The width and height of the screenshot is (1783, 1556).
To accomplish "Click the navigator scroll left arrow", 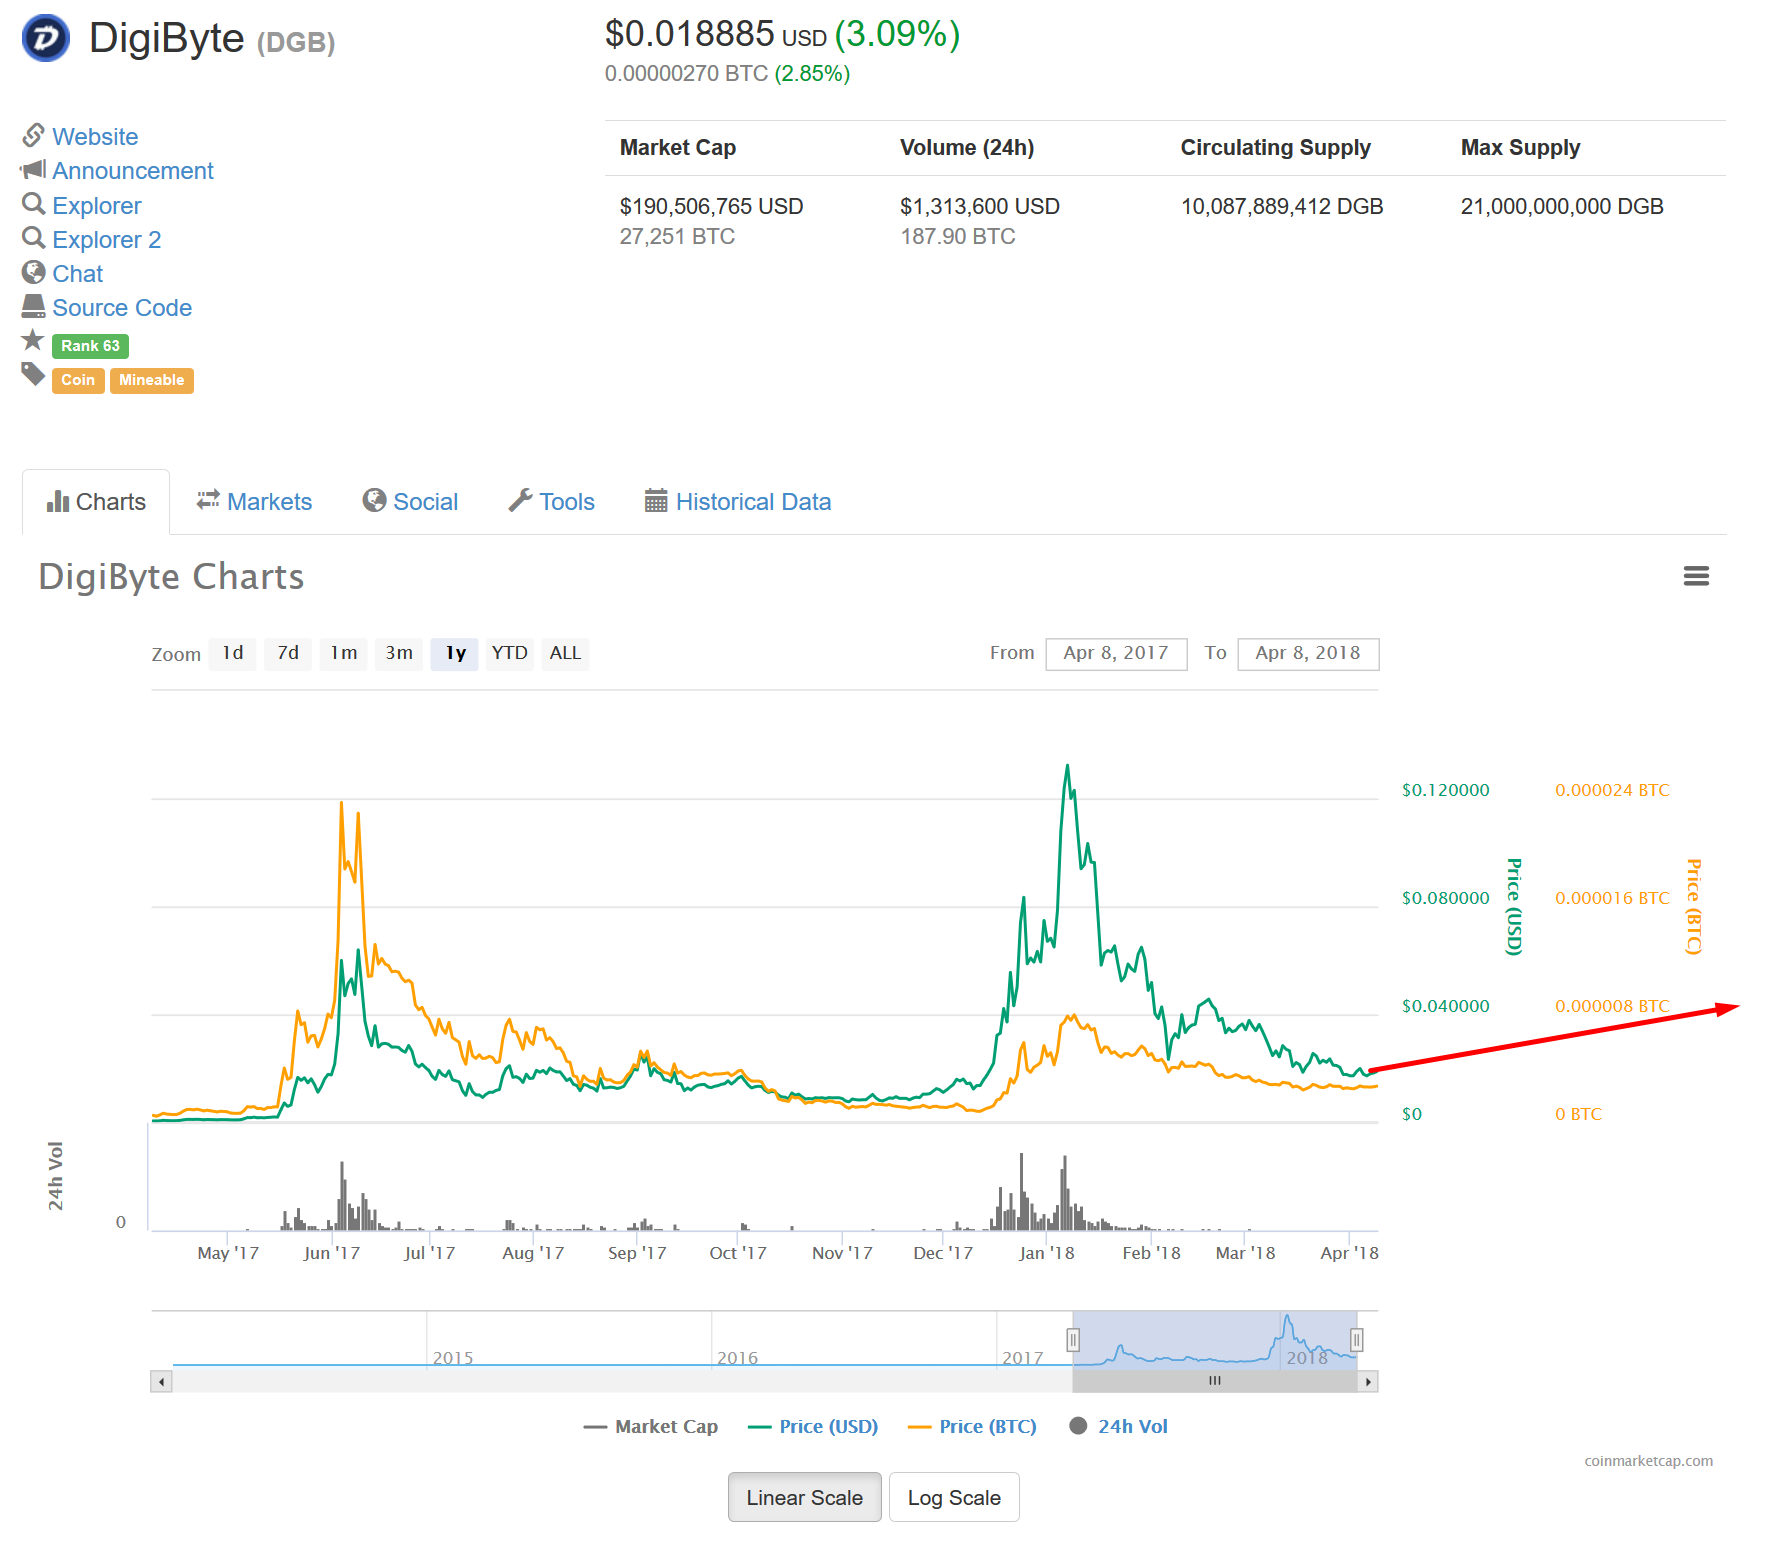I will 161,1381.
